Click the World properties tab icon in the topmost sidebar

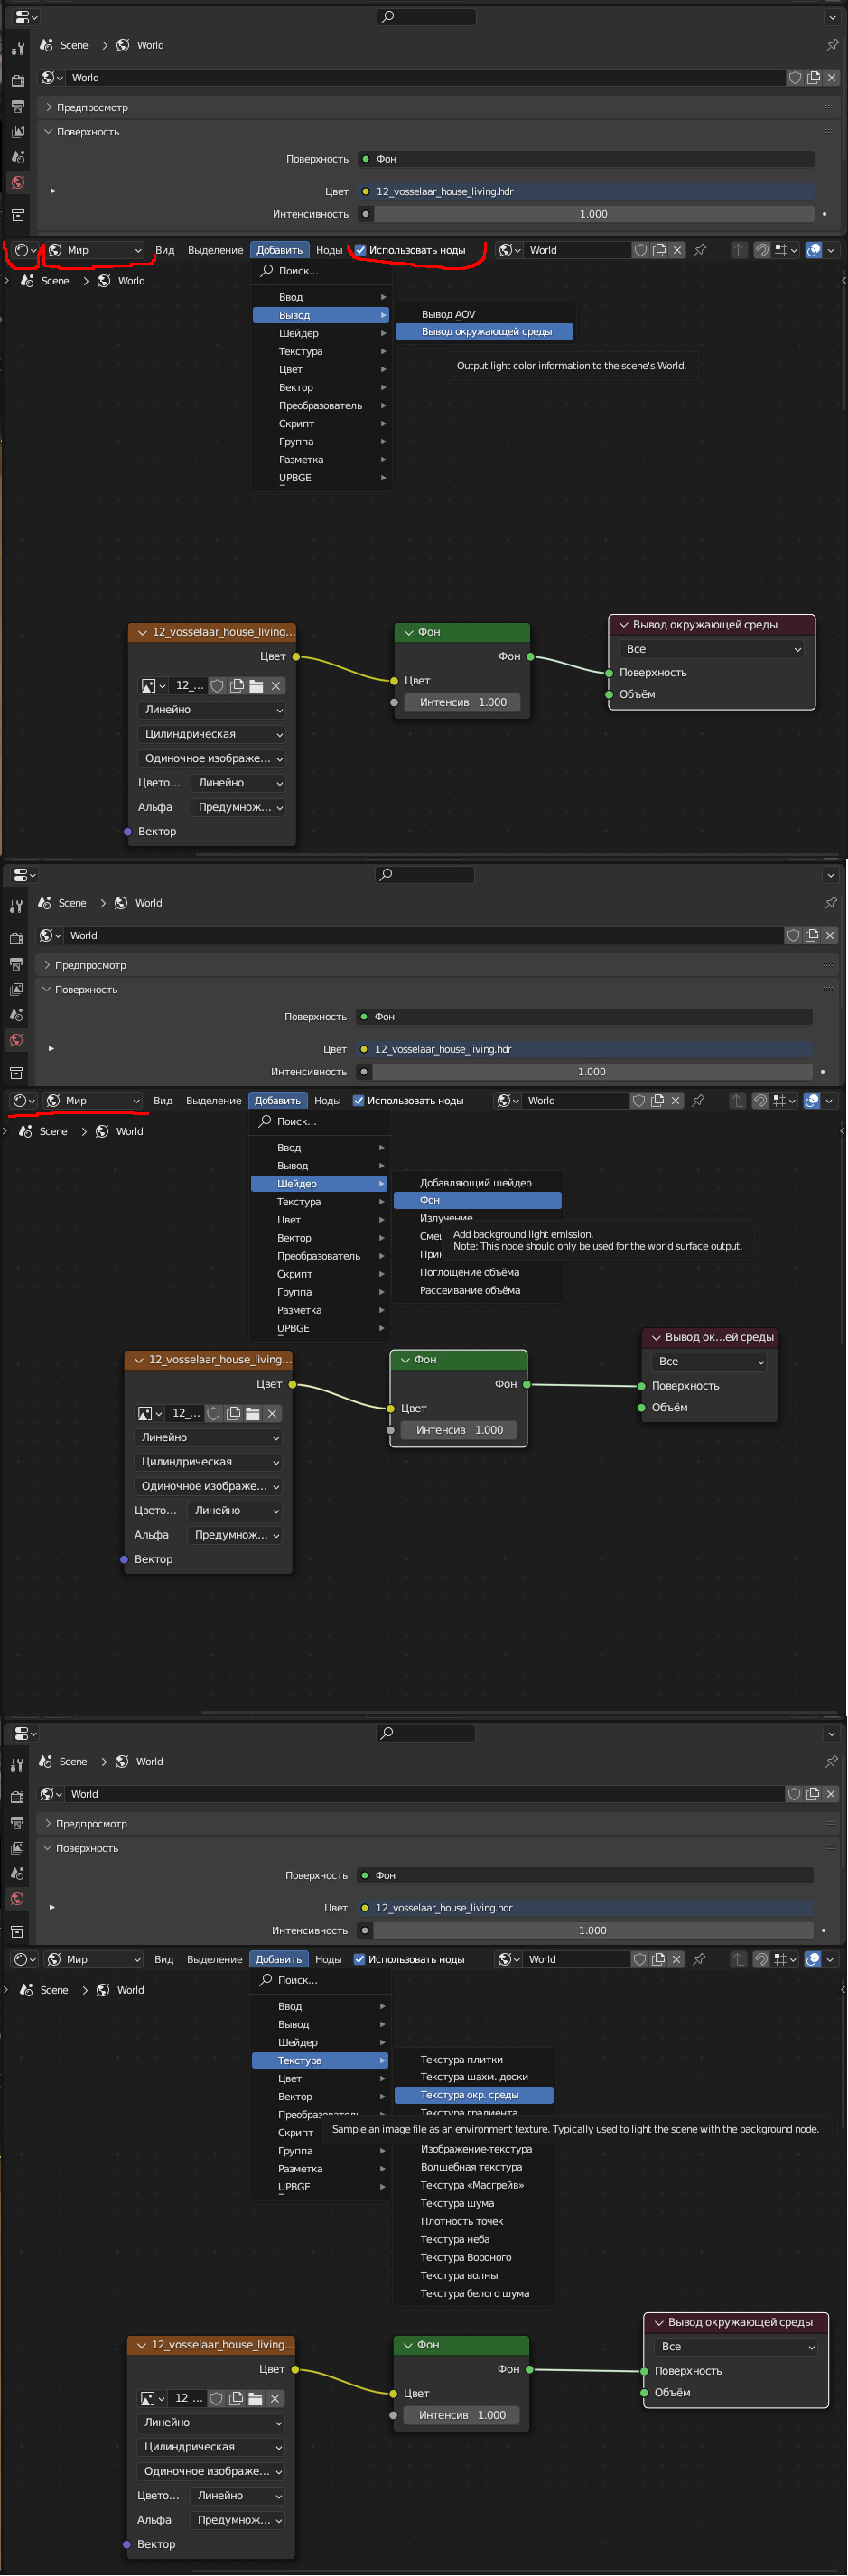pos(17,183)
